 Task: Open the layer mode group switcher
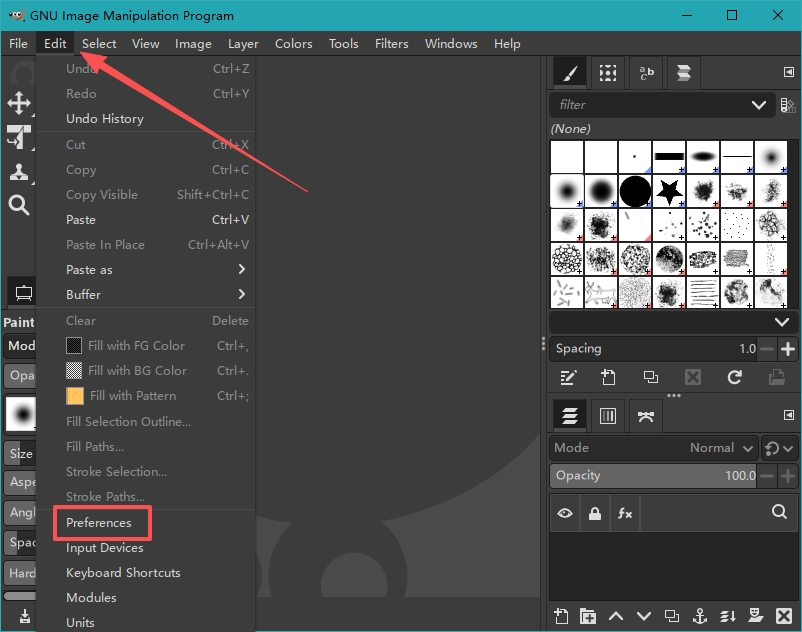[778, 448]
